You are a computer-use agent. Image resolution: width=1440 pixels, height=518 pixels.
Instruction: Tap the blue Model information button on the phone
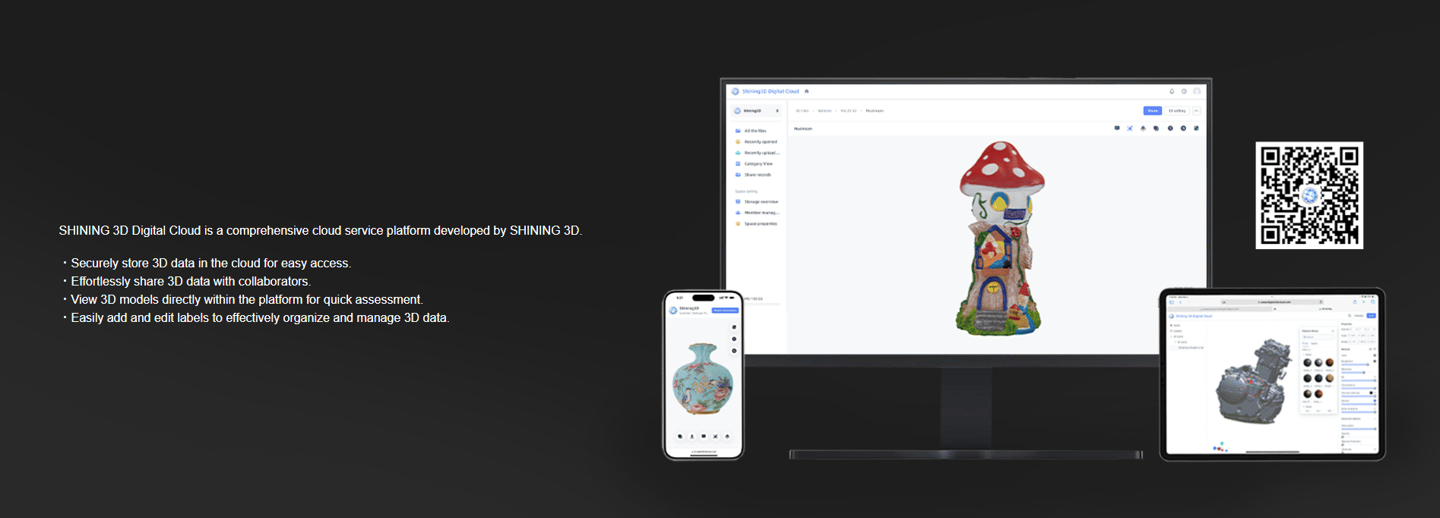725,310
